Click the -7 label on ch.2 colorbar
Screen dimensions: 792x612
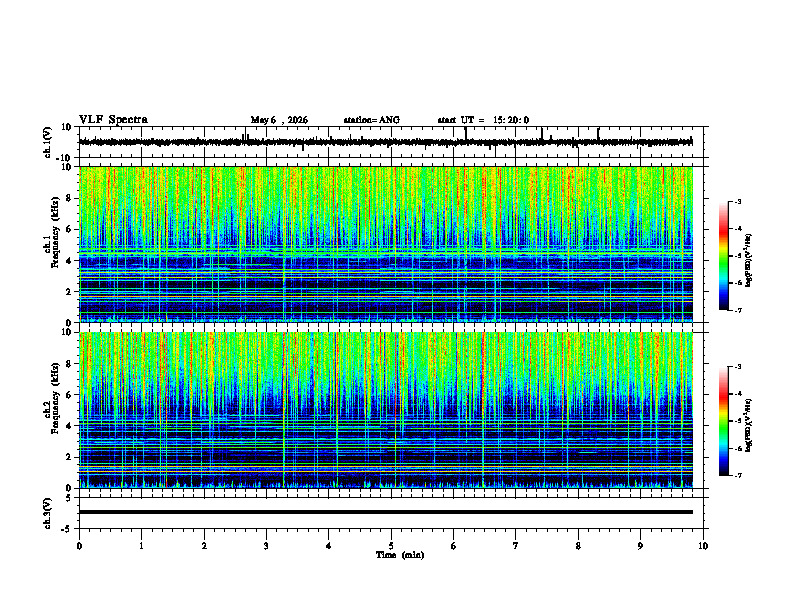coord(738,475)
